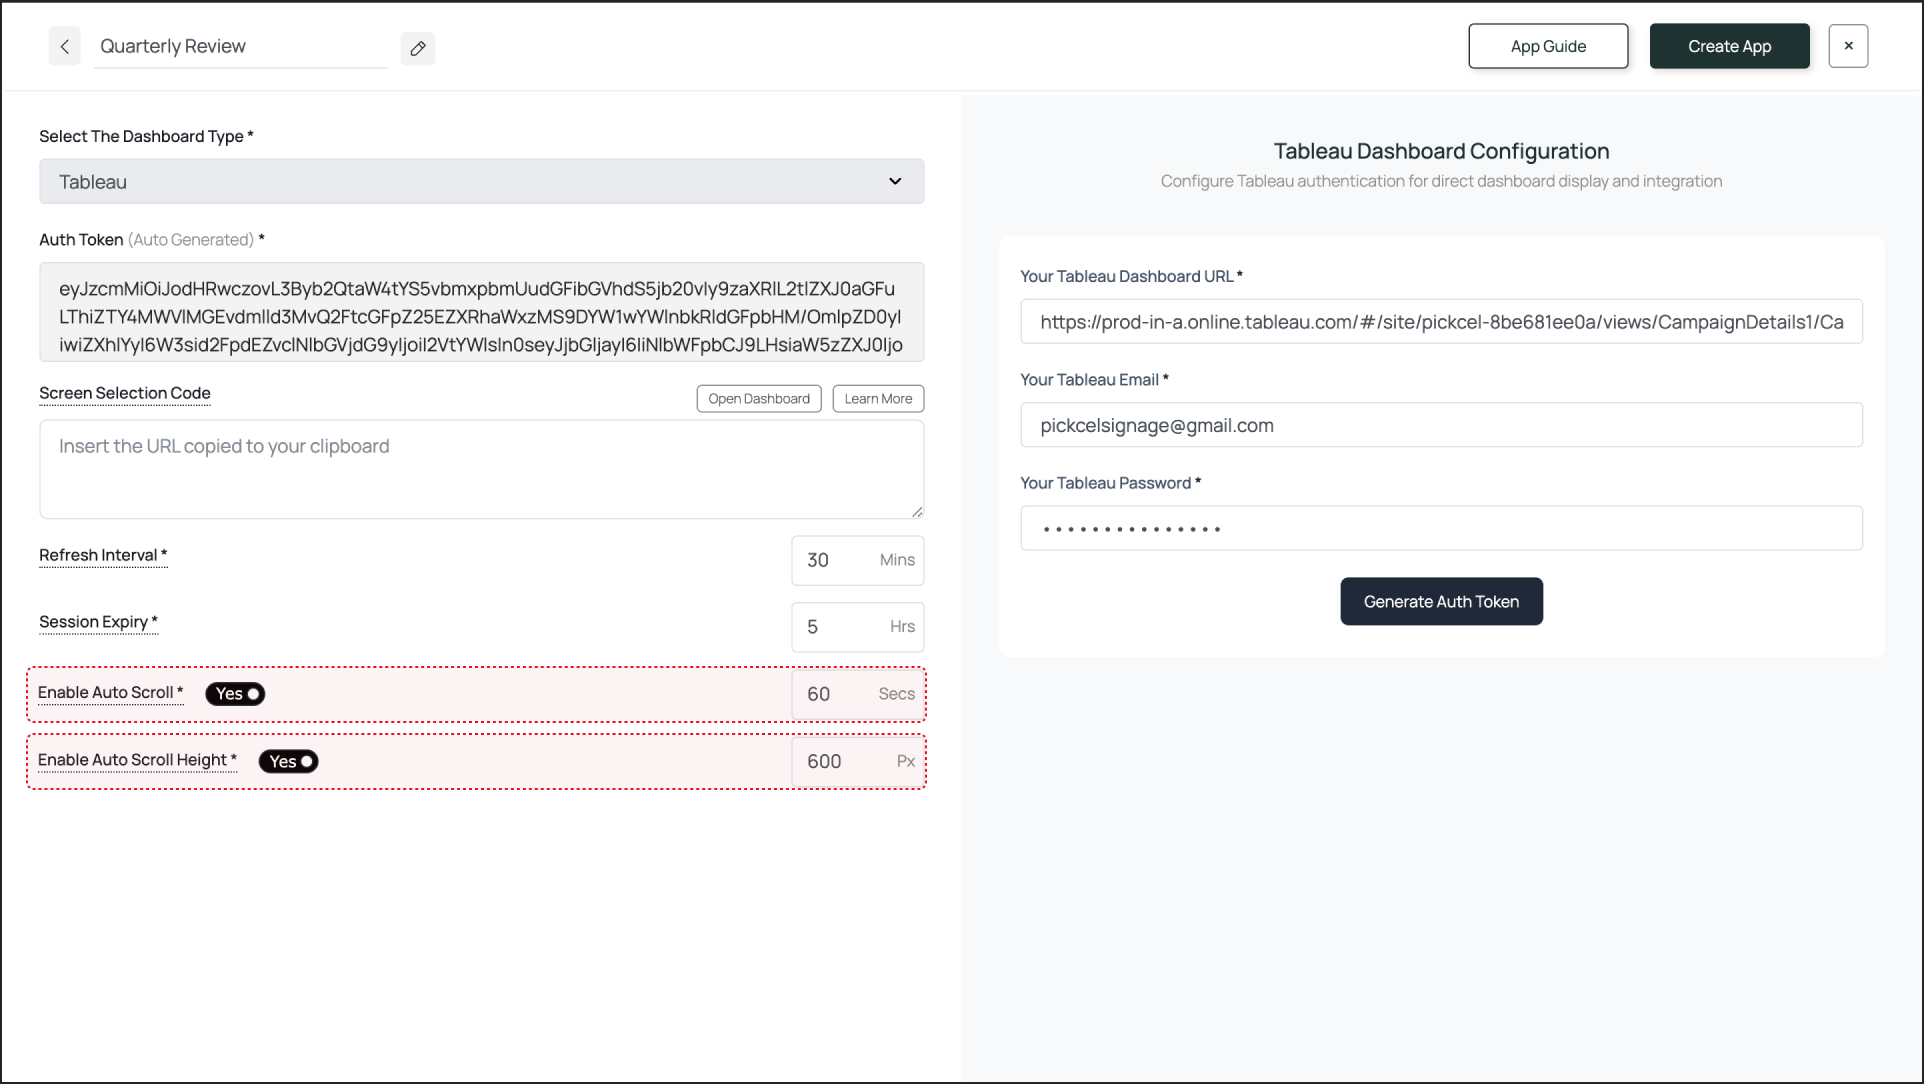Click the Screen Selection Code text area
1924x1084 pixels.
(x=481, y=469)
